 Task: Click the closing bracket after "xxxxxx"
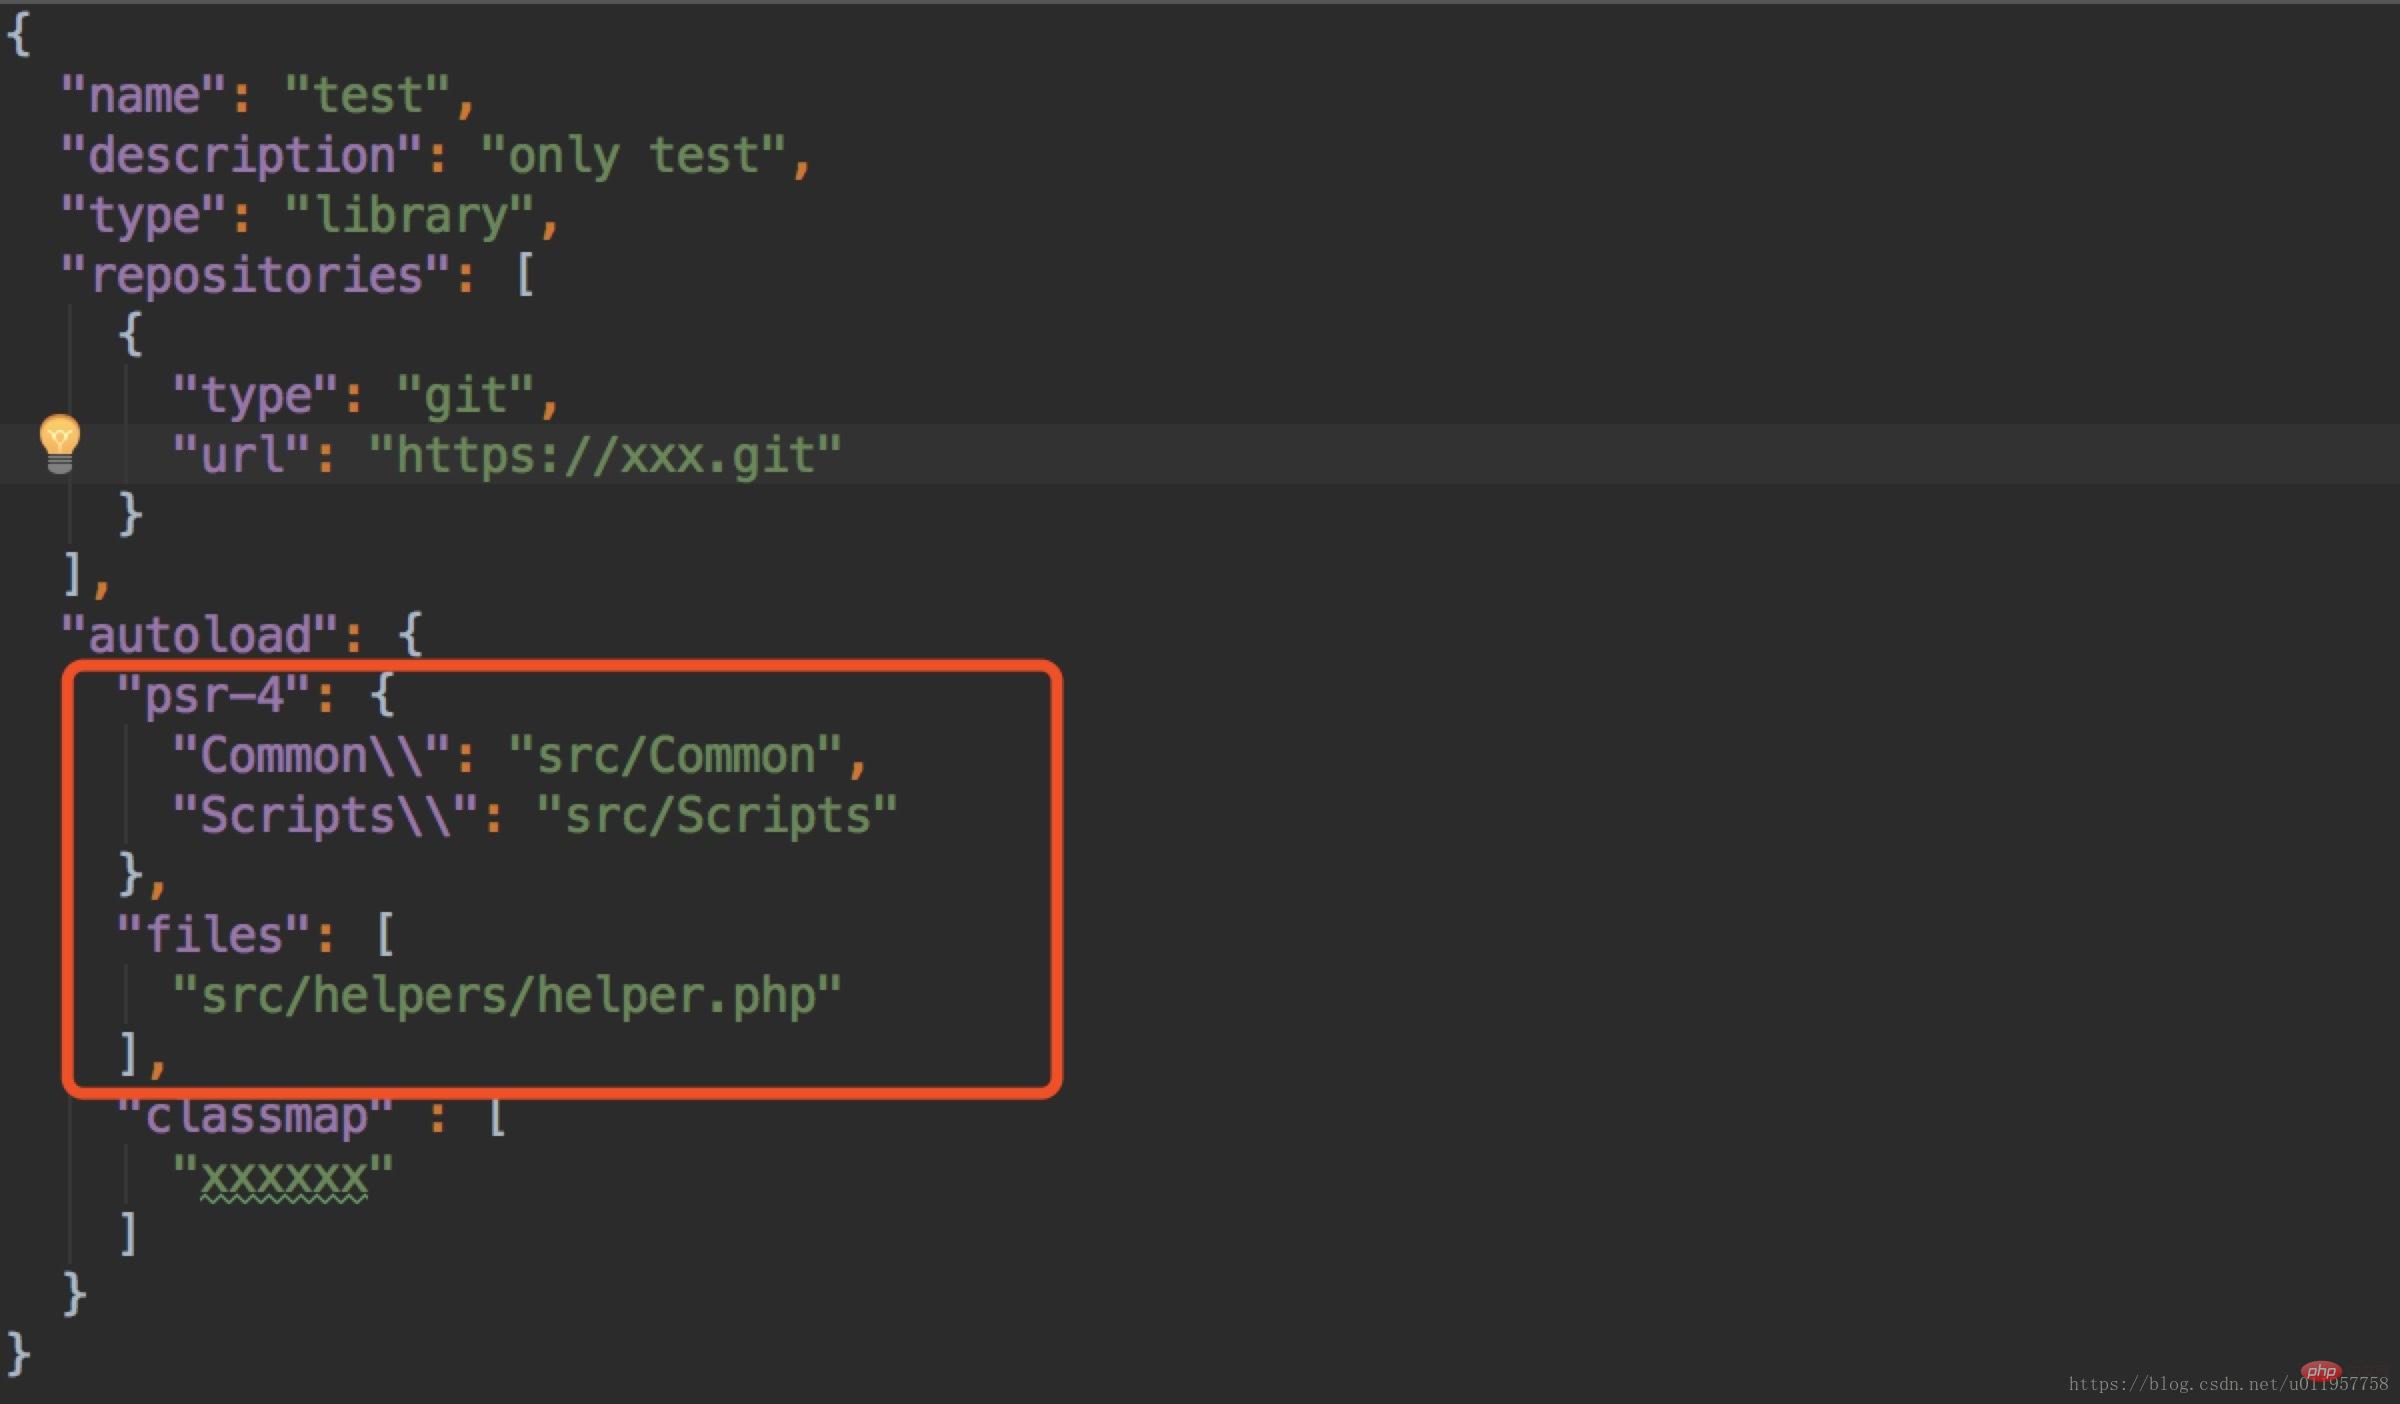click(128, 1234)
